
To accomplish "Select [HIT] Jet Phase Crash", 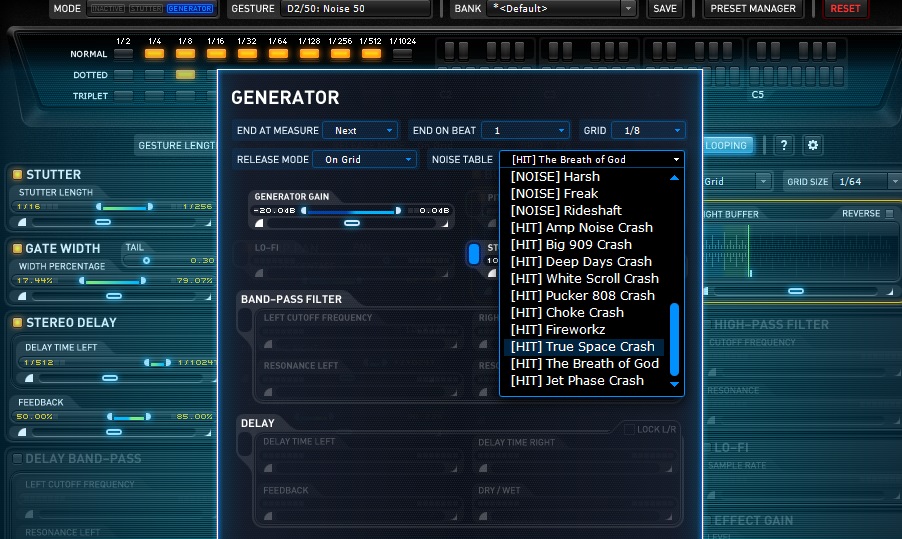I will (x=583, y=380).
